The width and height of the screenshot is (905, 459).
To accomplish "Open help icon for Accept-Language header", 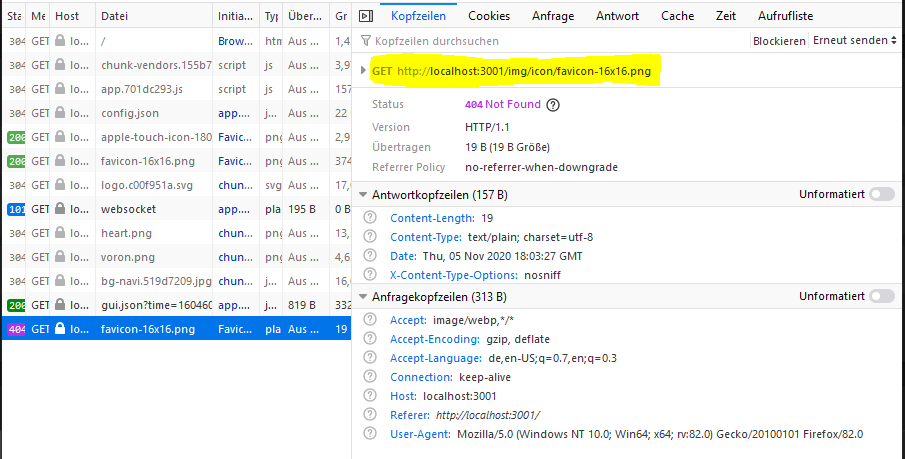I will (x=370, y=357).
